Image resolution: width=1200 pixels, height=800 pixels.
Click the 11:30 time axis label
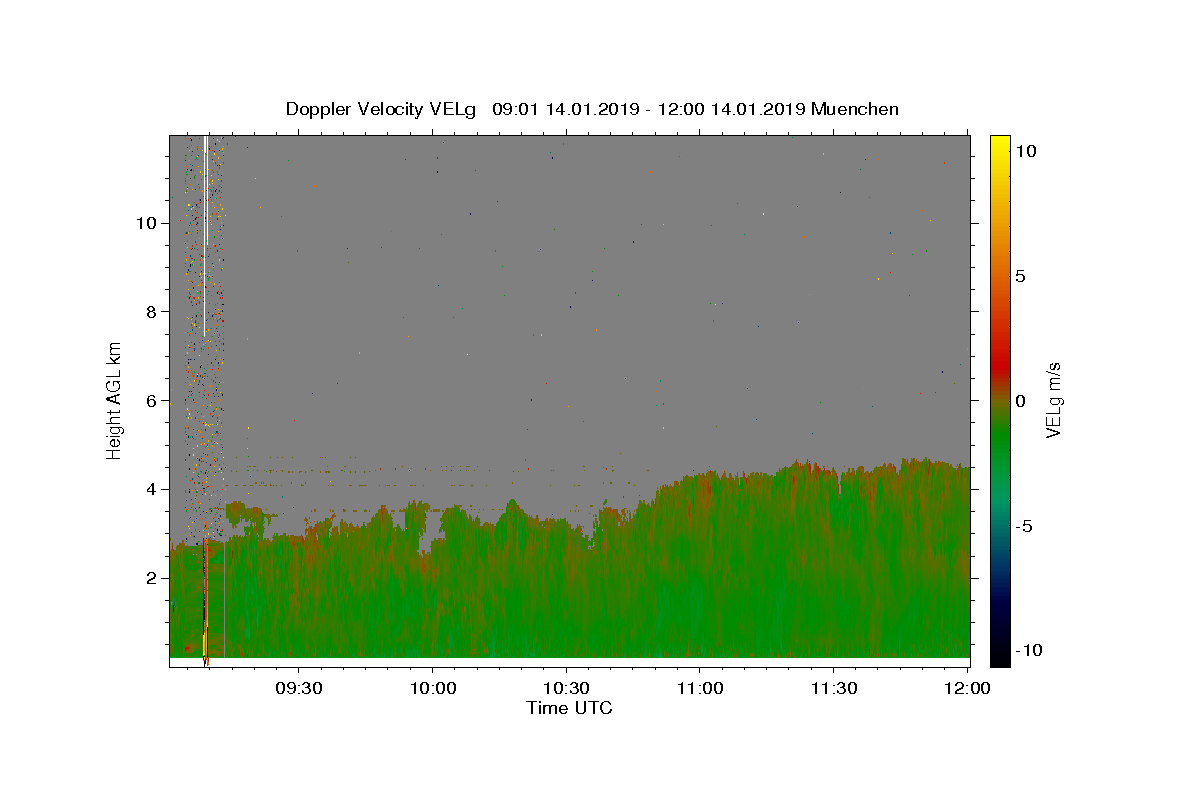pos(834,688)
